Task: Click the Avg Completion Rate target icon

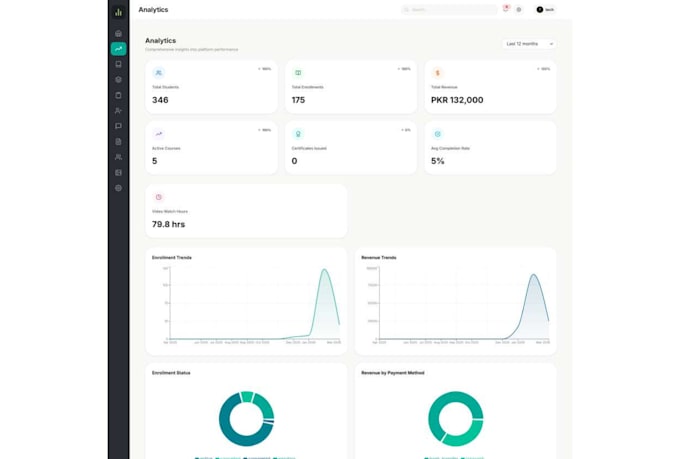Action: click(438, 134)
